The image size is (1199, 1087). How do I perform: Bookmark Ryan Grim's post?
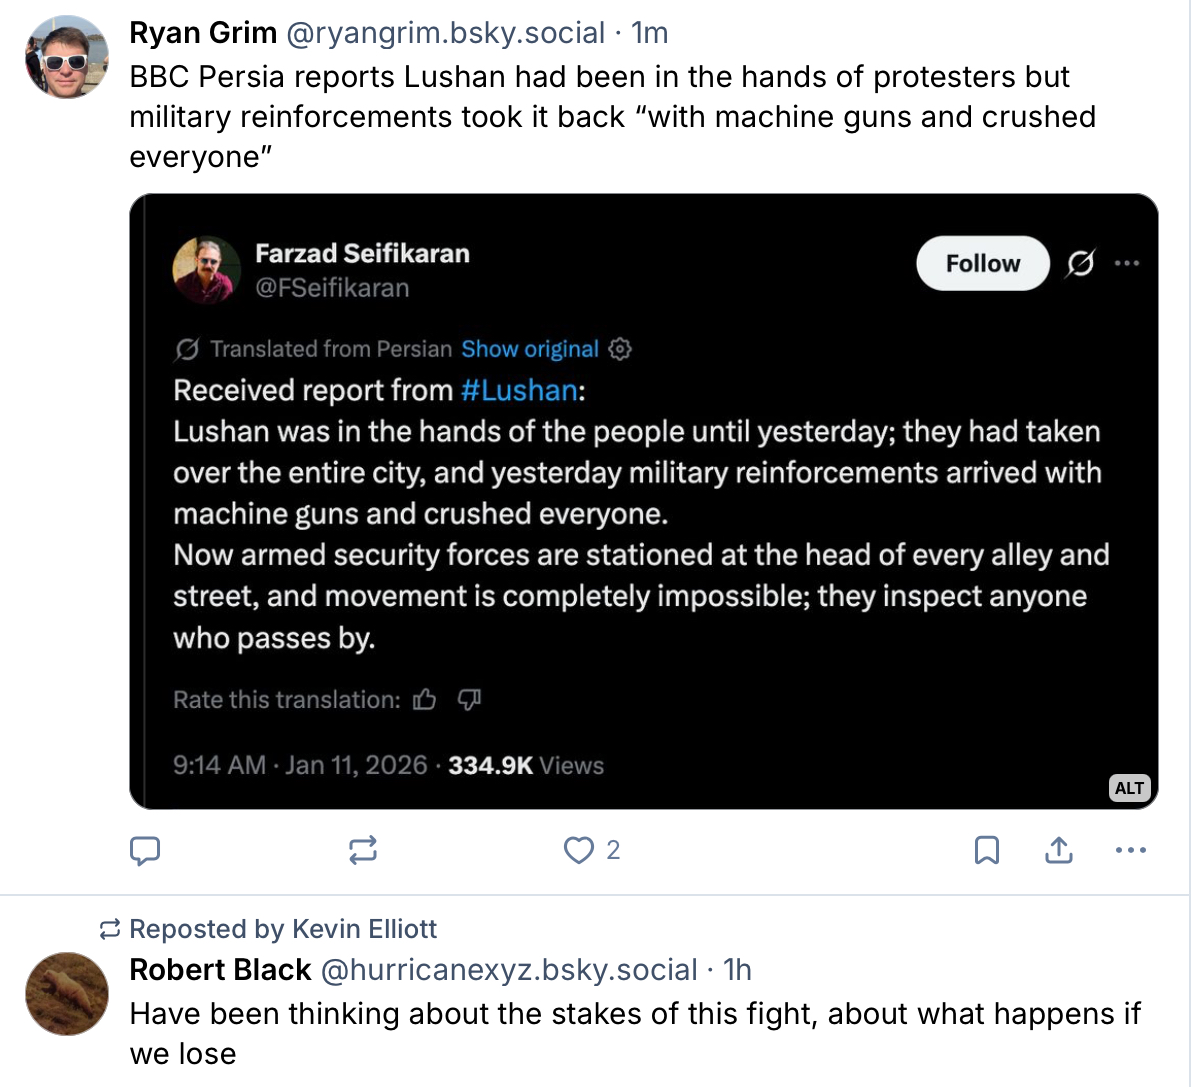tap(986, 851)
